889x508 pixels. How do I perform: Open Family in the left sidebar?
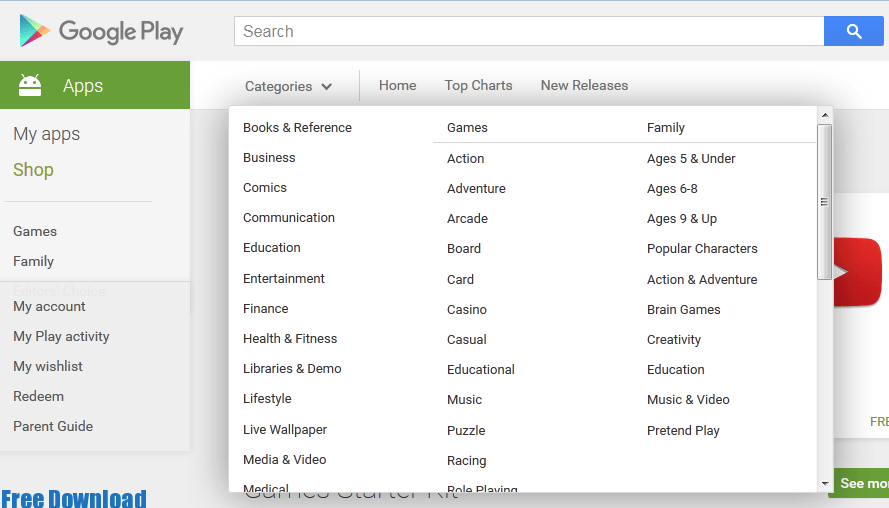coord(33,261)
